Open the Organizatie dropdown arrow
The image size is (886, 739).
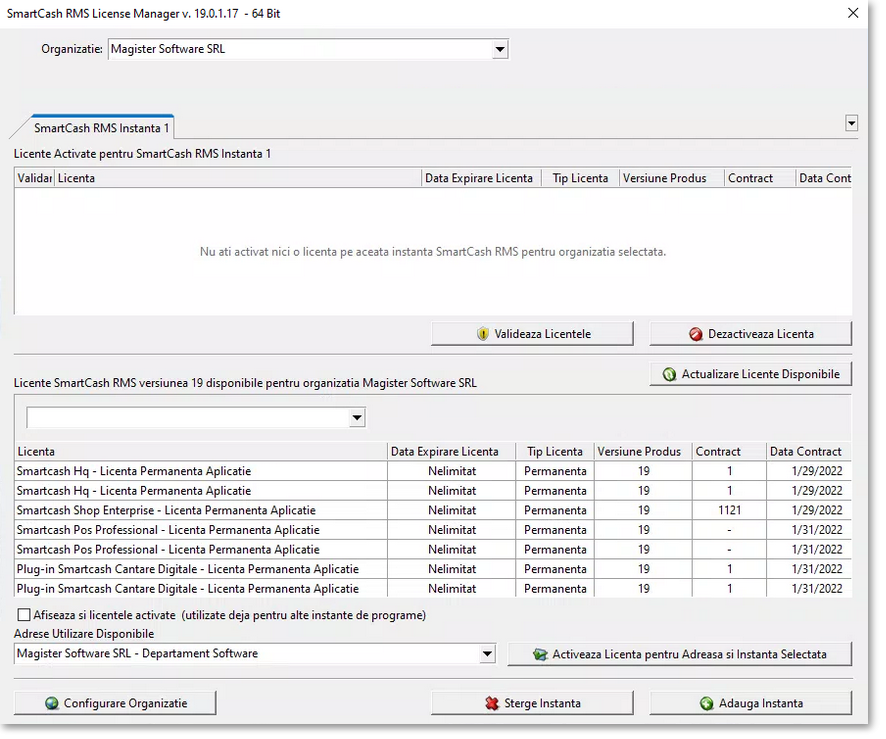(x=500, y=49)
